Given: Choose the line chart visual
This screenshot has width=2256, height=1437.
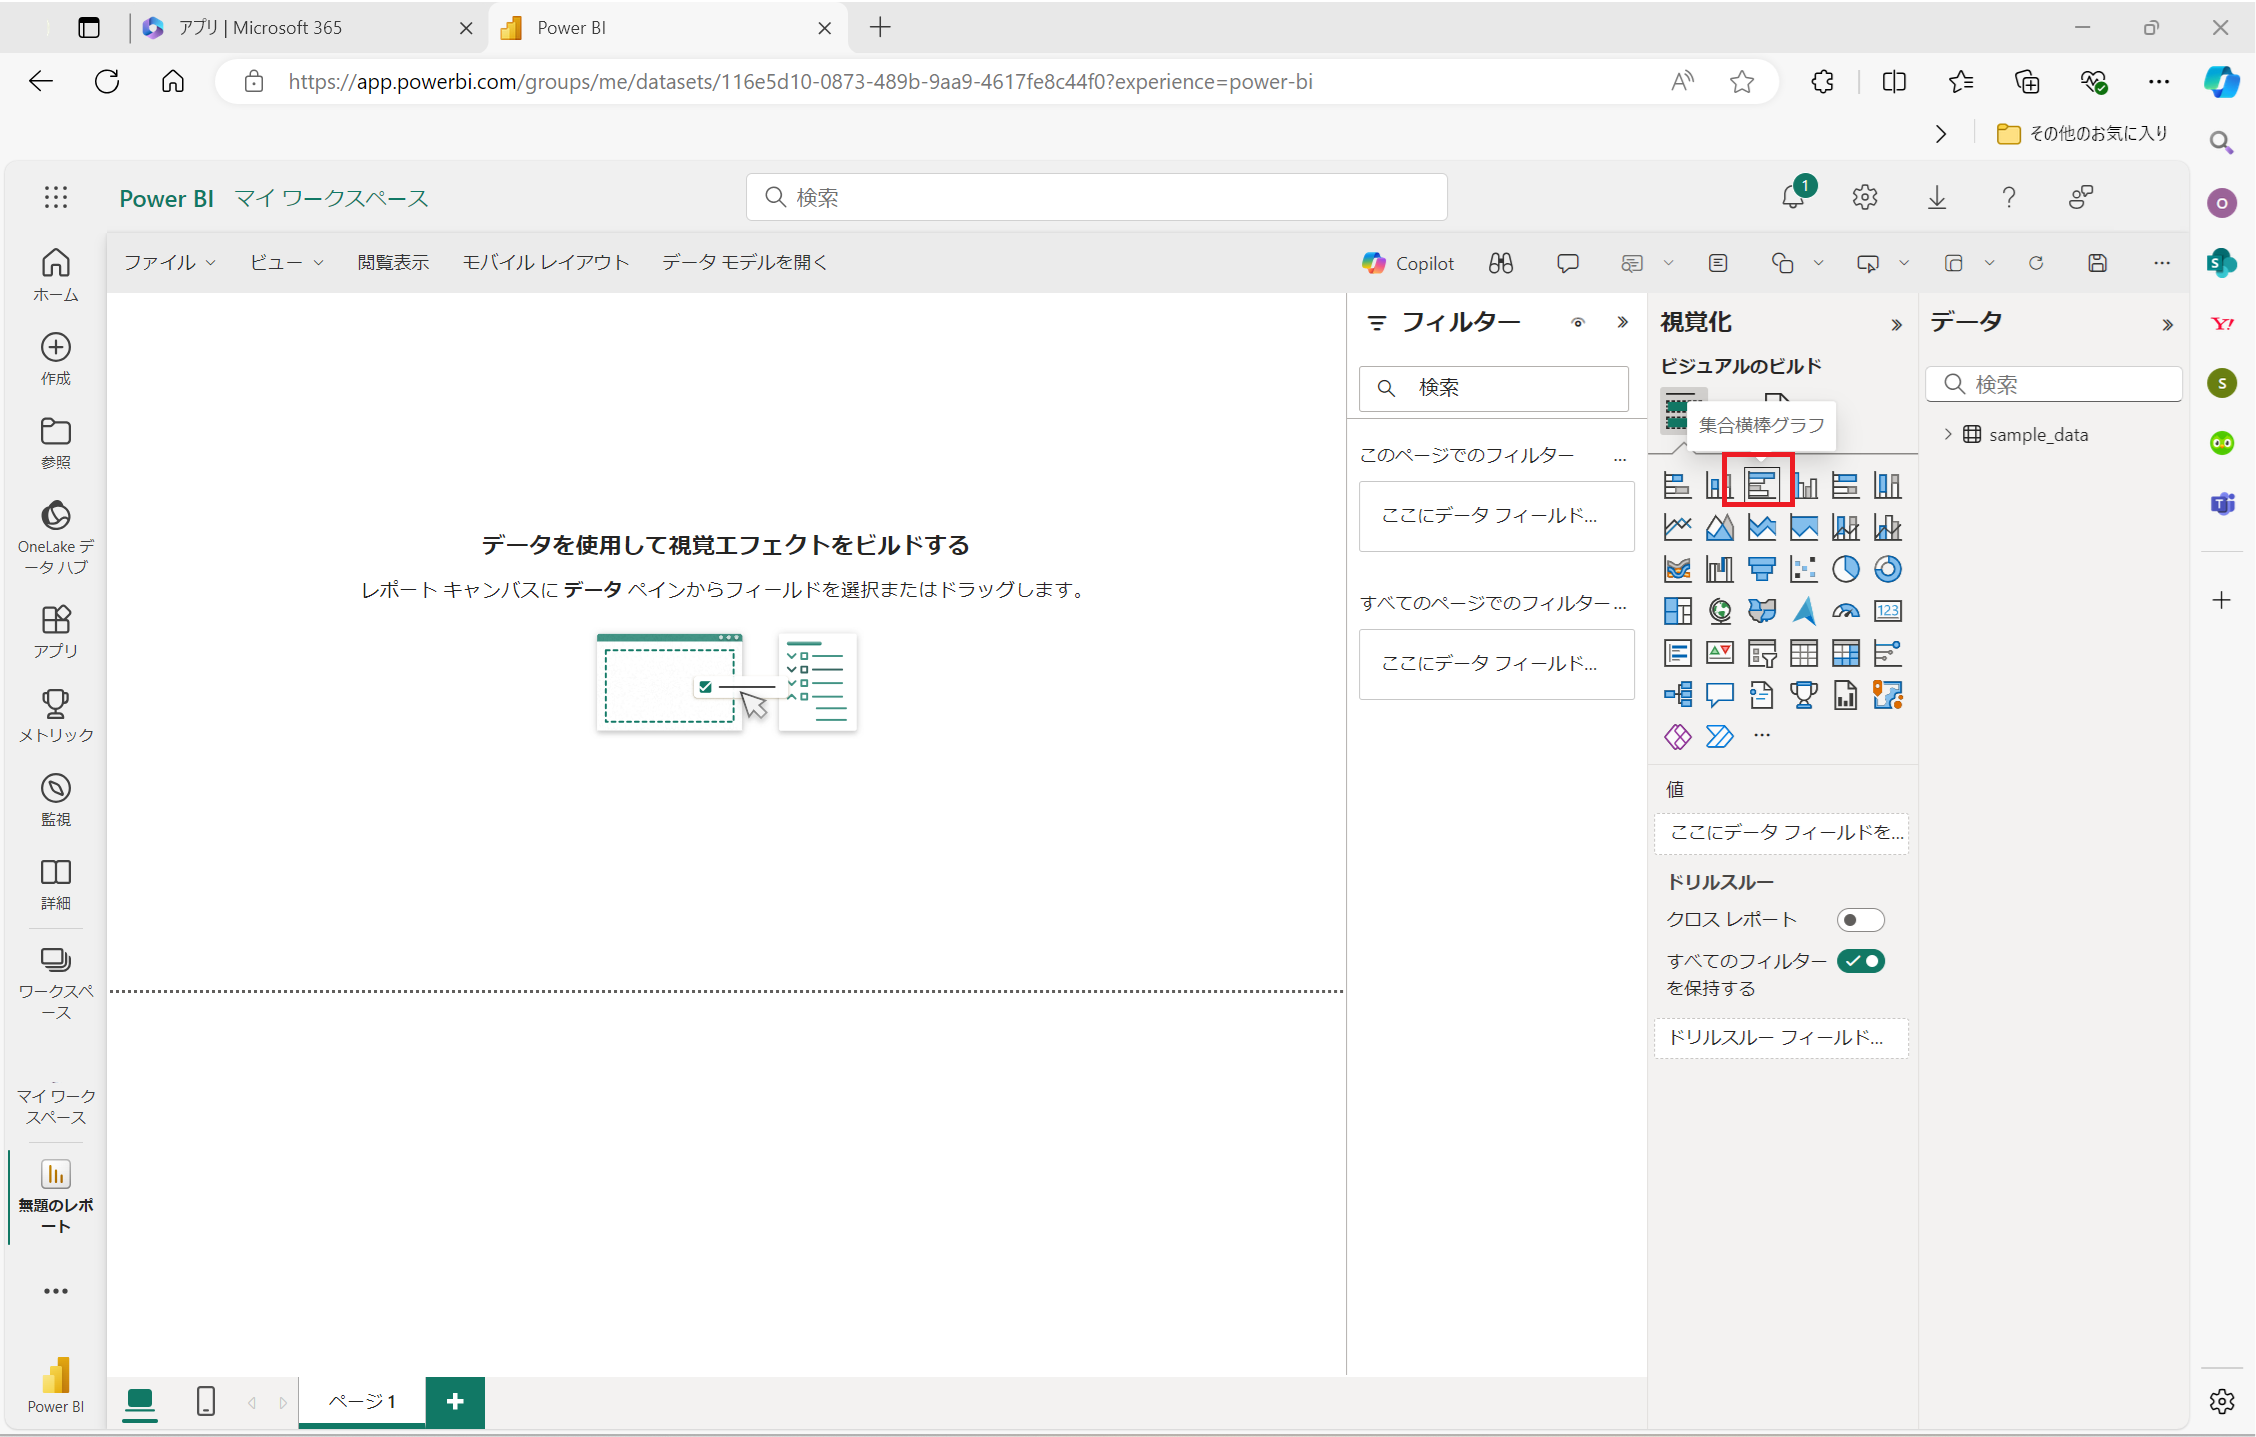Looking at the screenshot, I should (x=1677, y=527).
